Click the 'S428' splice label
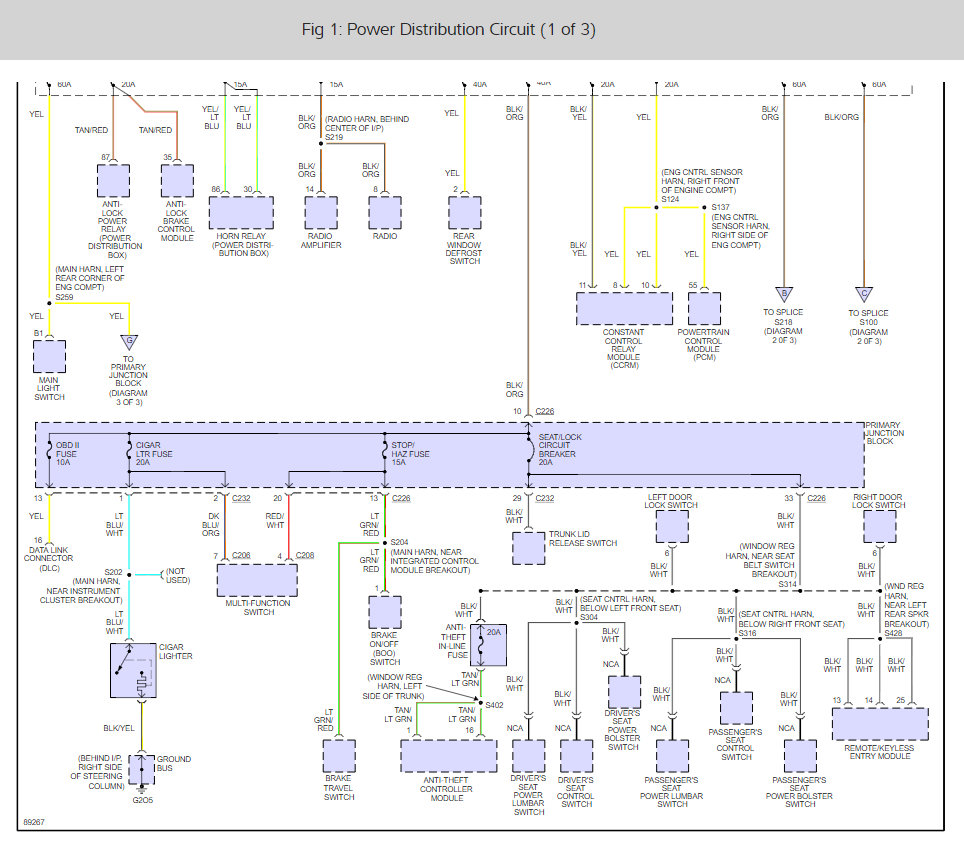This screenshot has height=847, width=964. [893, 633]
